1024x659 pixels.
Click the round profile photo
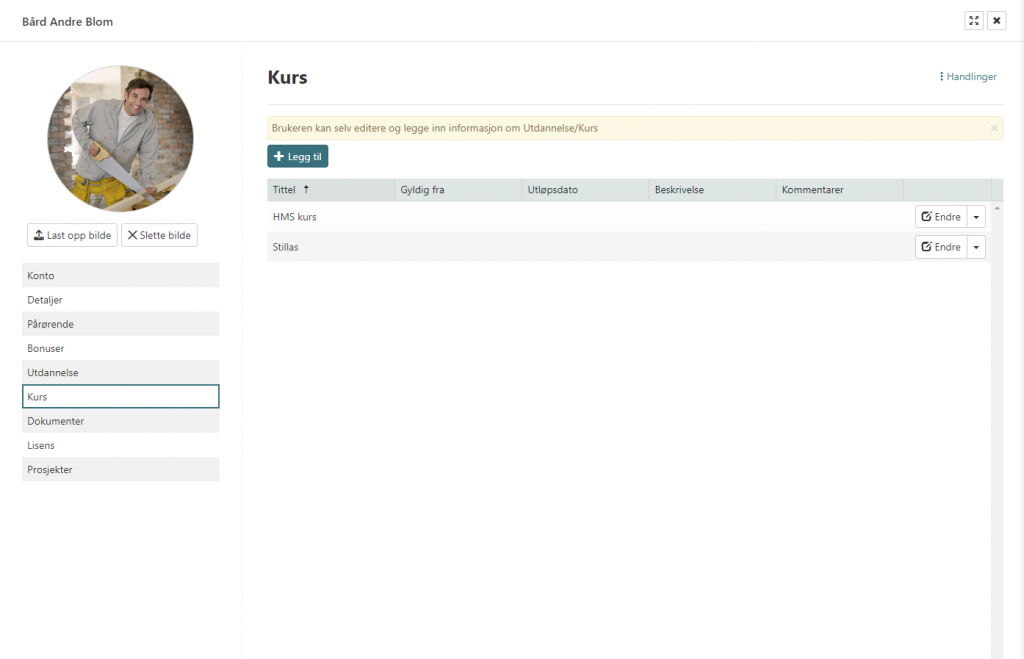[120, 139]
